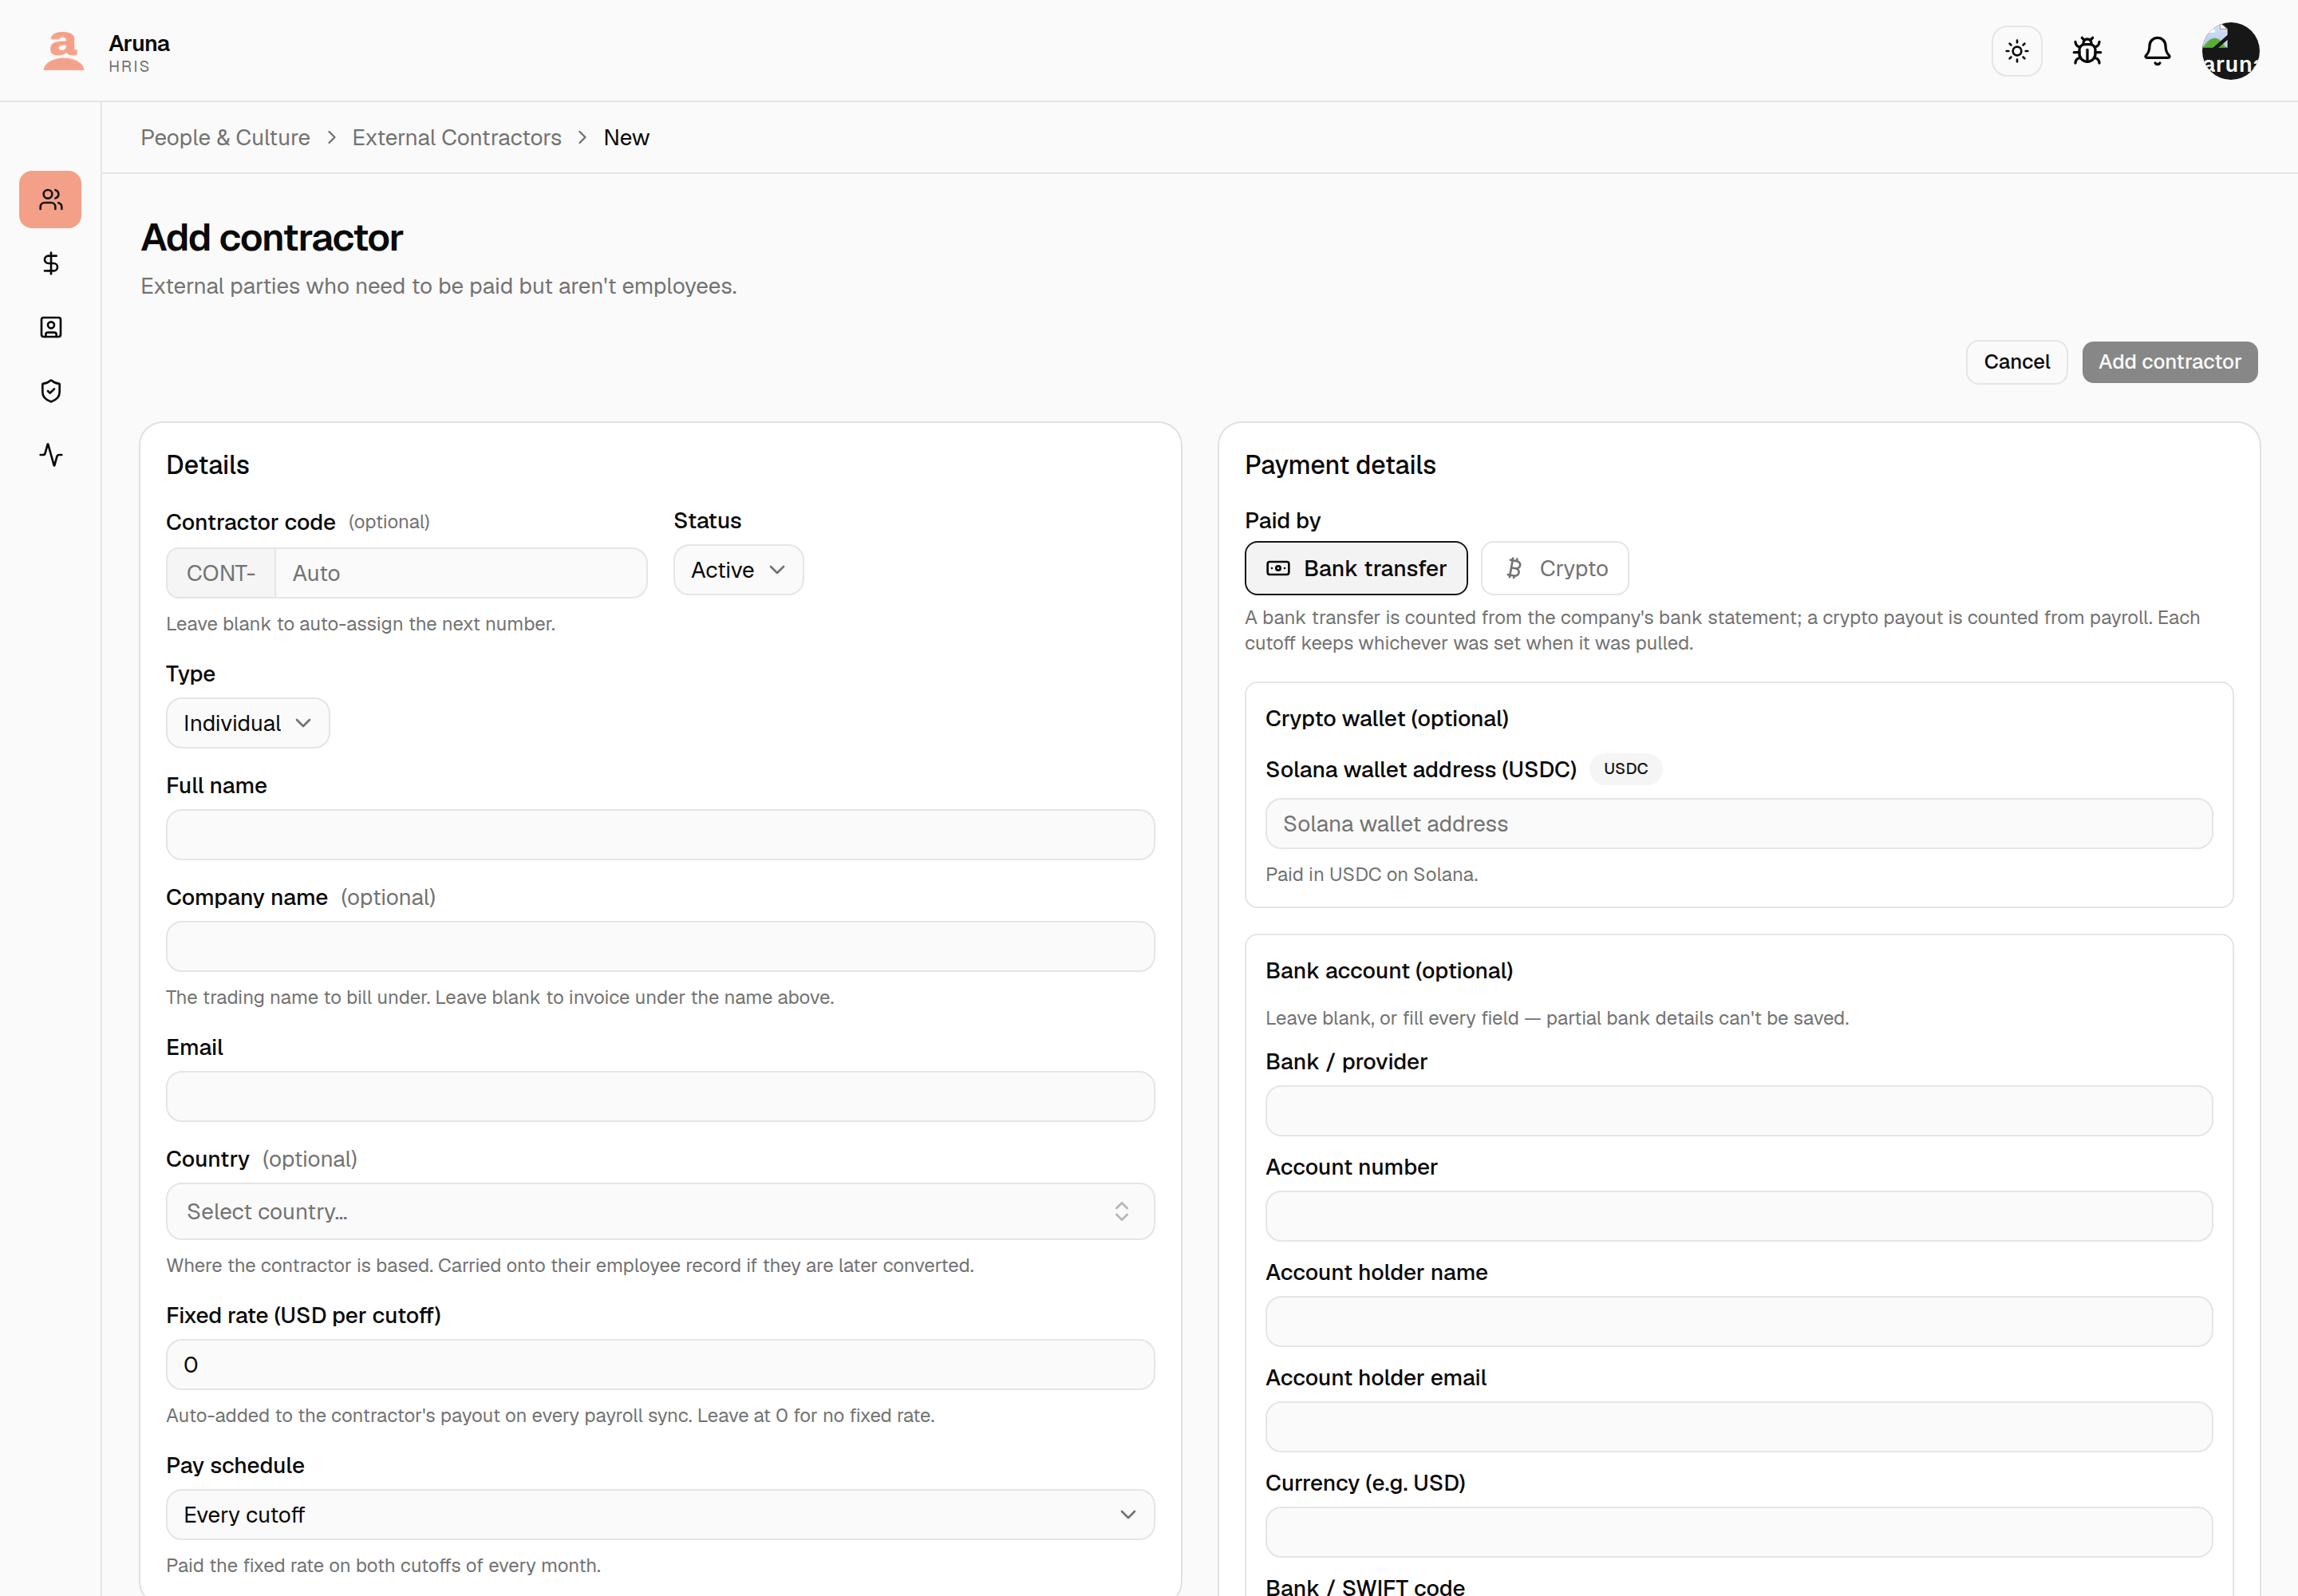Screen dimensions: 2298x1596
Task: Focus the Account holder name field
Action: coord(1739,1322)
